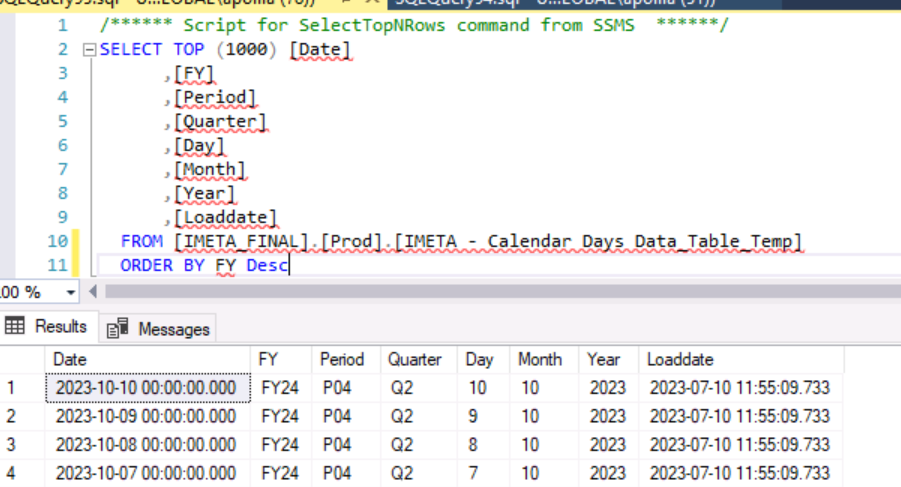901x487 pixels.
Task: Collapse the SELECT statement outline block
Action: point(90,50)
